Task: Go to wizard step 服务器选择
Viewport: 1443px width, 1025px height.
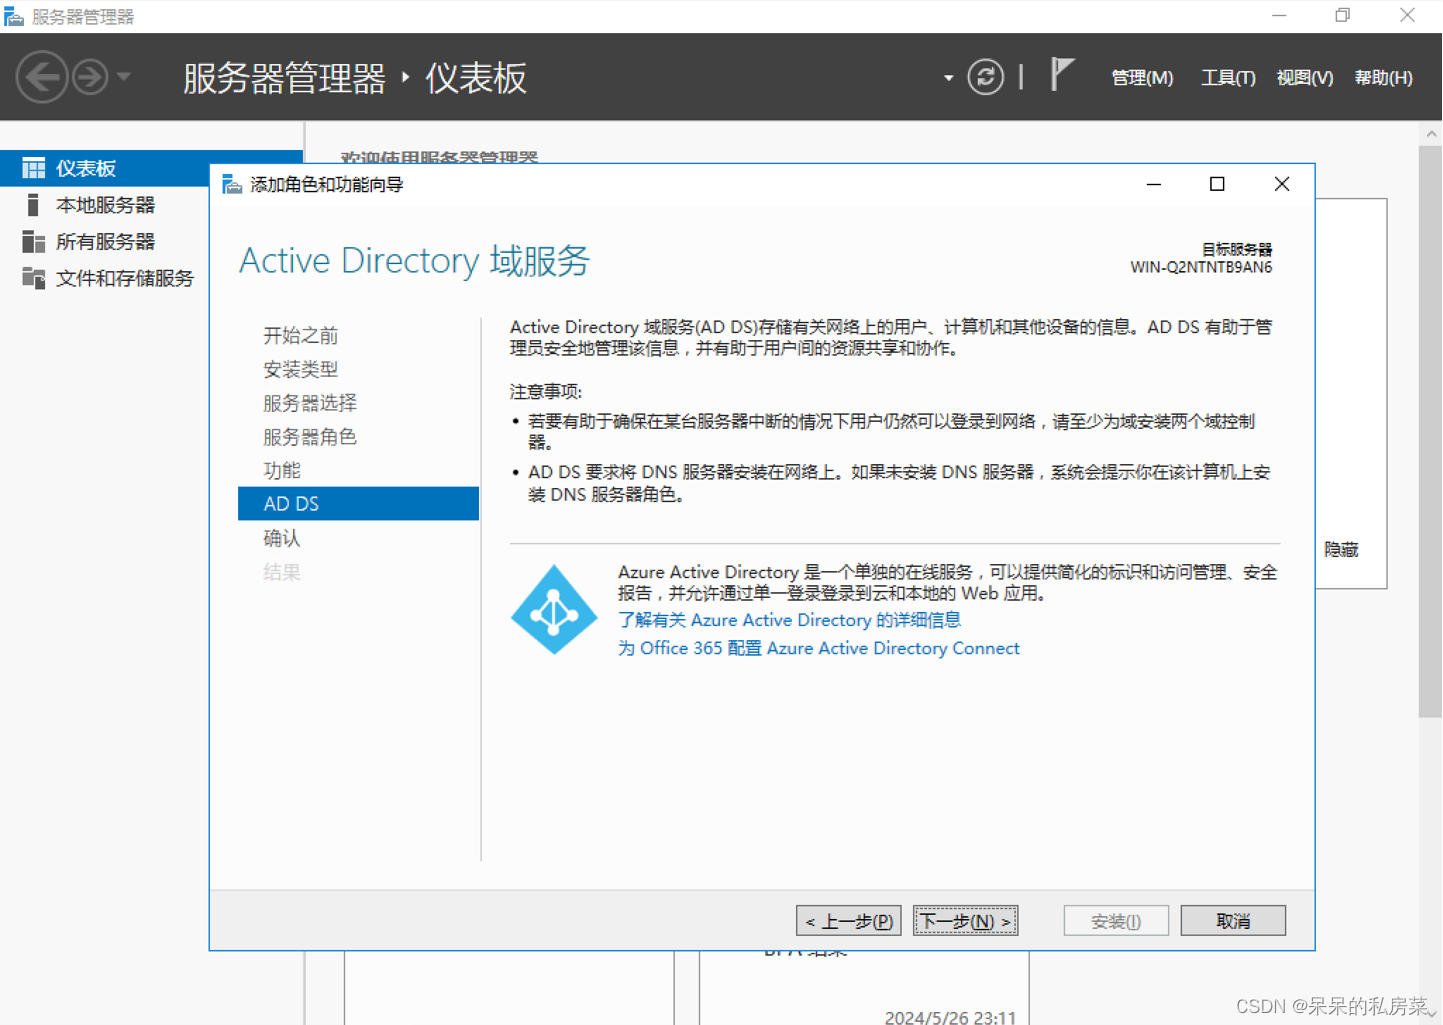Action: pyautogui.click(x=310, y=404)
